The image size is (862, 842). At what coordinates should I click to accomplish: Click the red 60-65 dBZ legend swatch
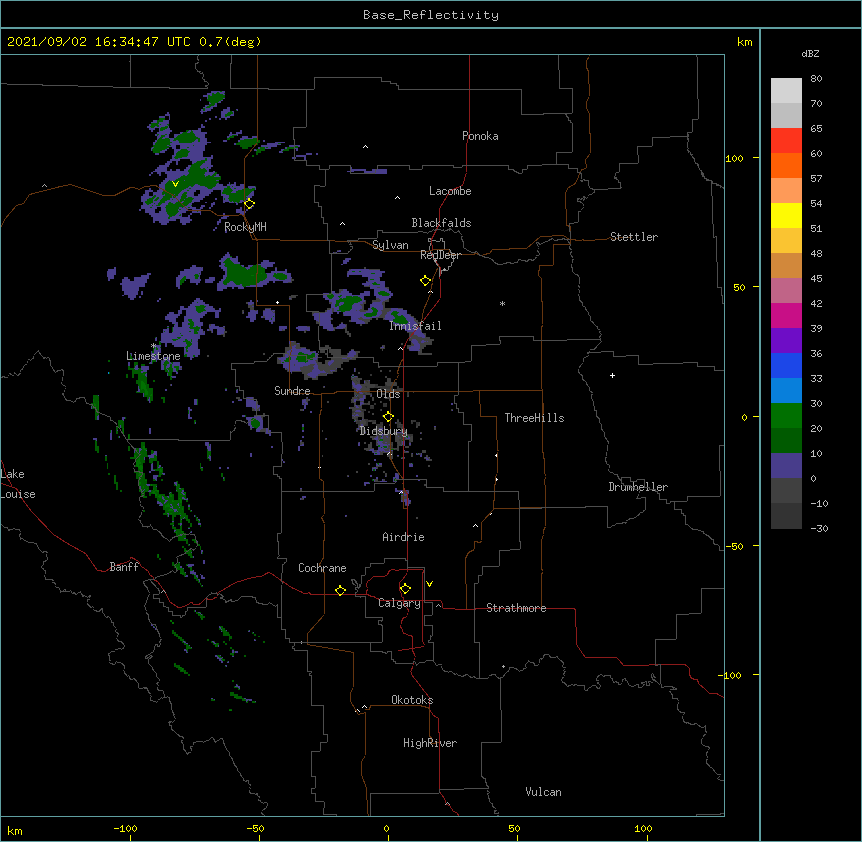pyautogui.click(x=786, y=141)
